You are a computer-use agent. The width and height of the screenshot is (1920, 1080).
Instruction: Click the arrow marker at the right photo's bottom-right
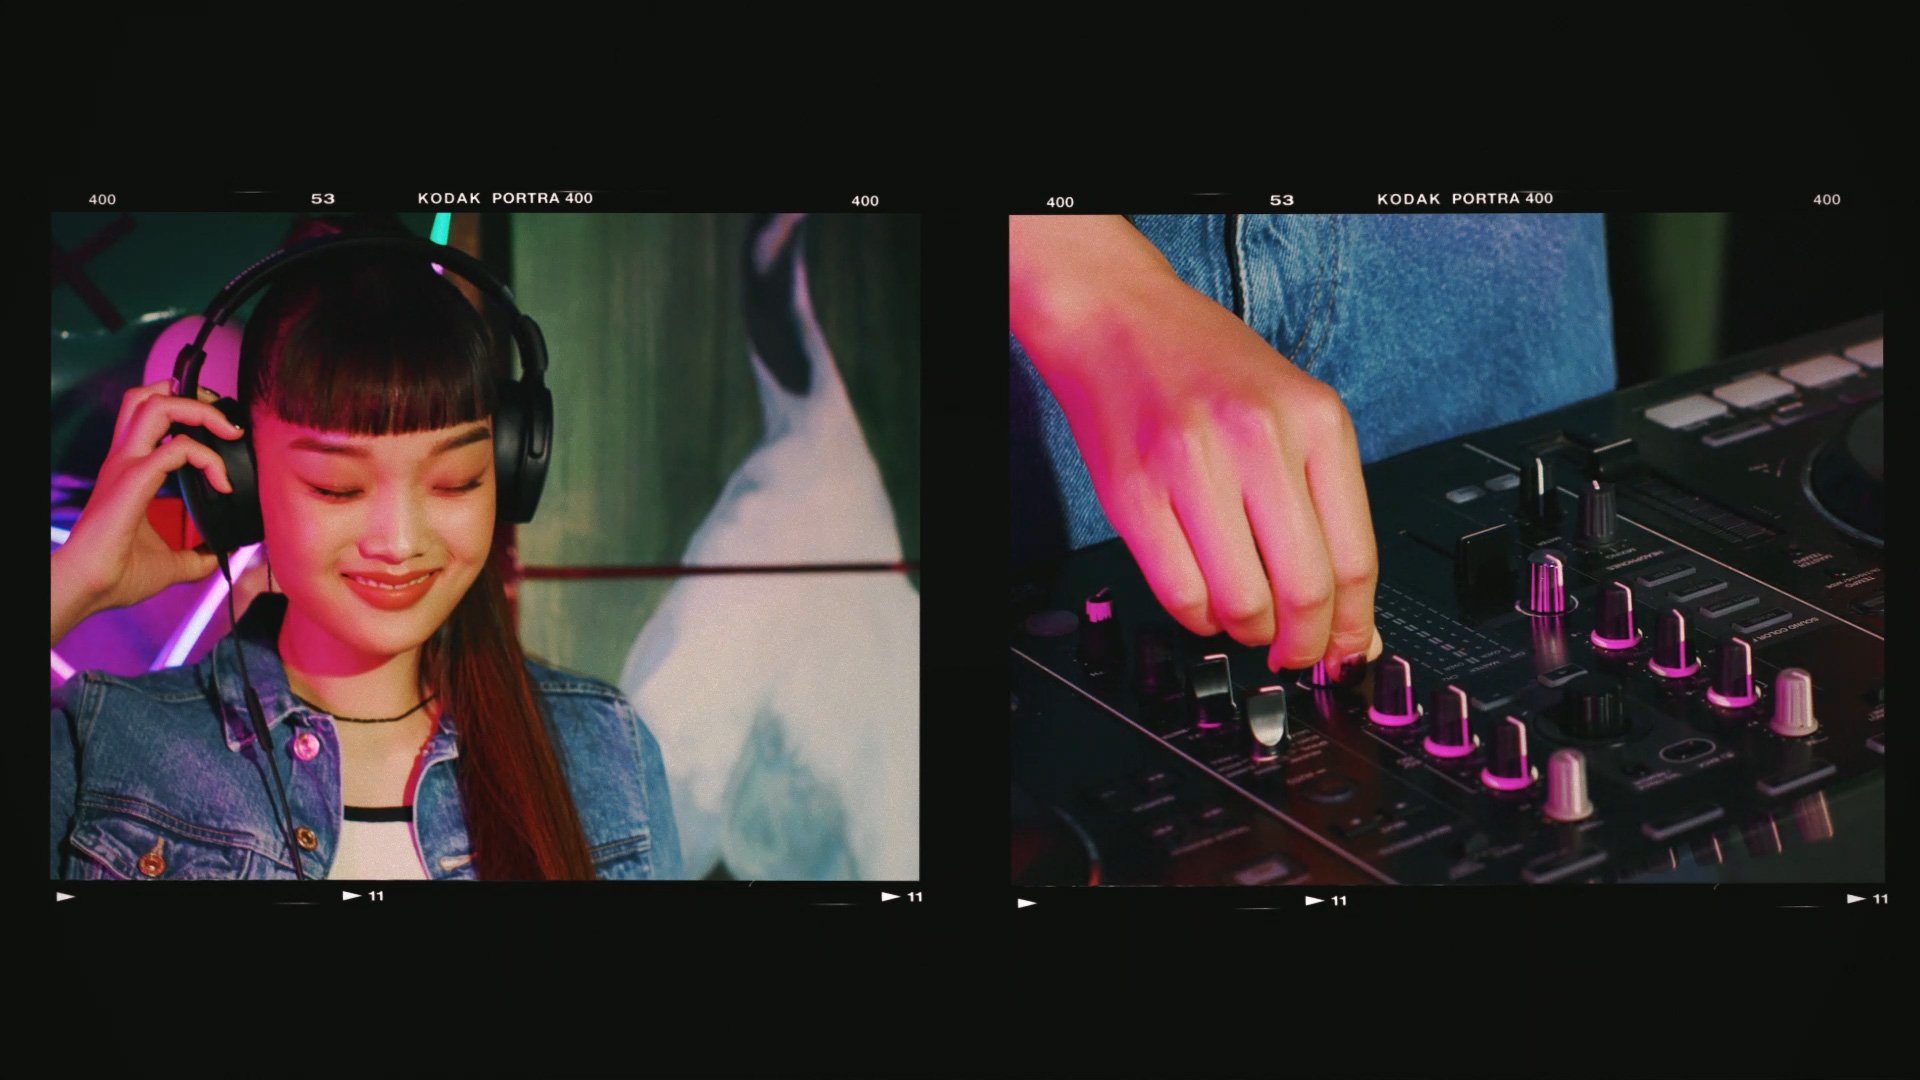tap(1856, 899)
